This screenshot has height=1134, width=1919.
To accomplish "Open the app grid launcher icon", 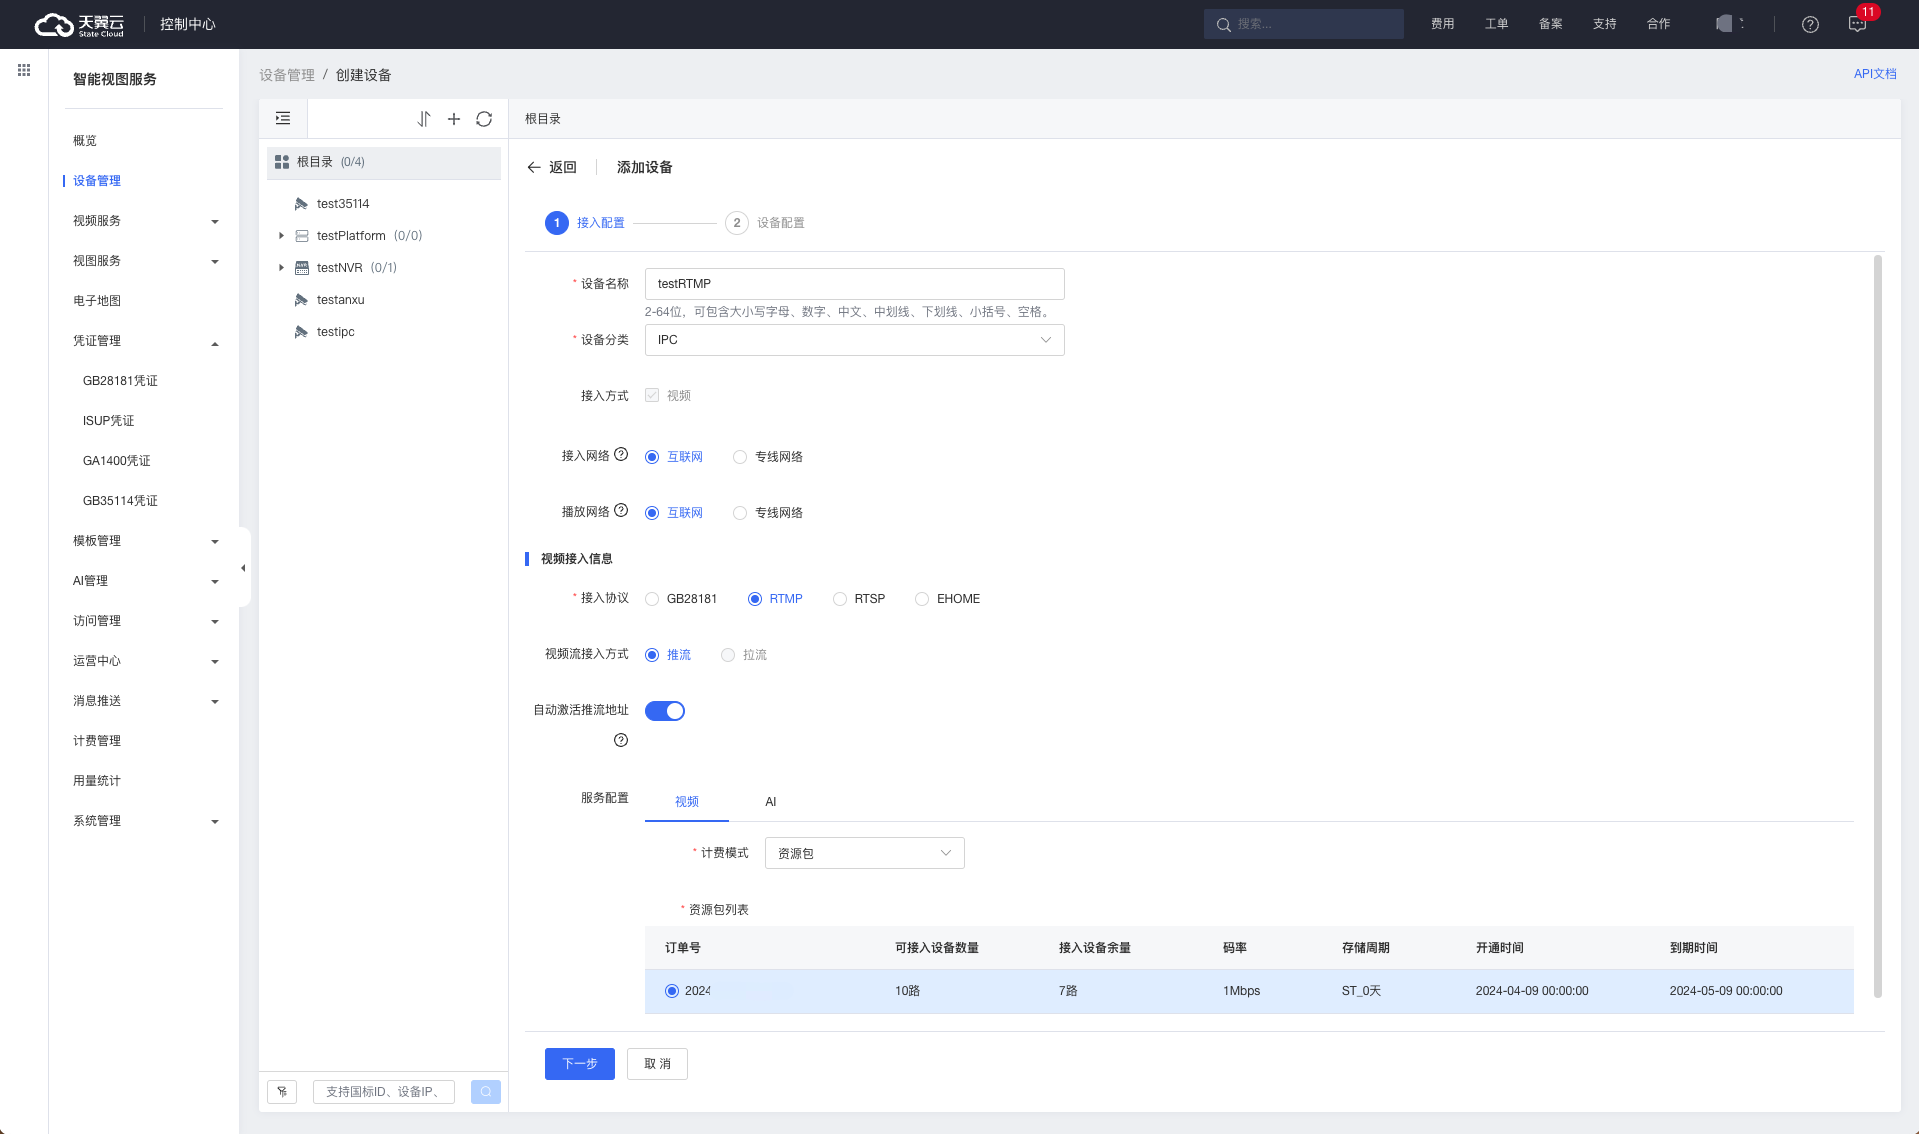I will click(x=24, y=70).
